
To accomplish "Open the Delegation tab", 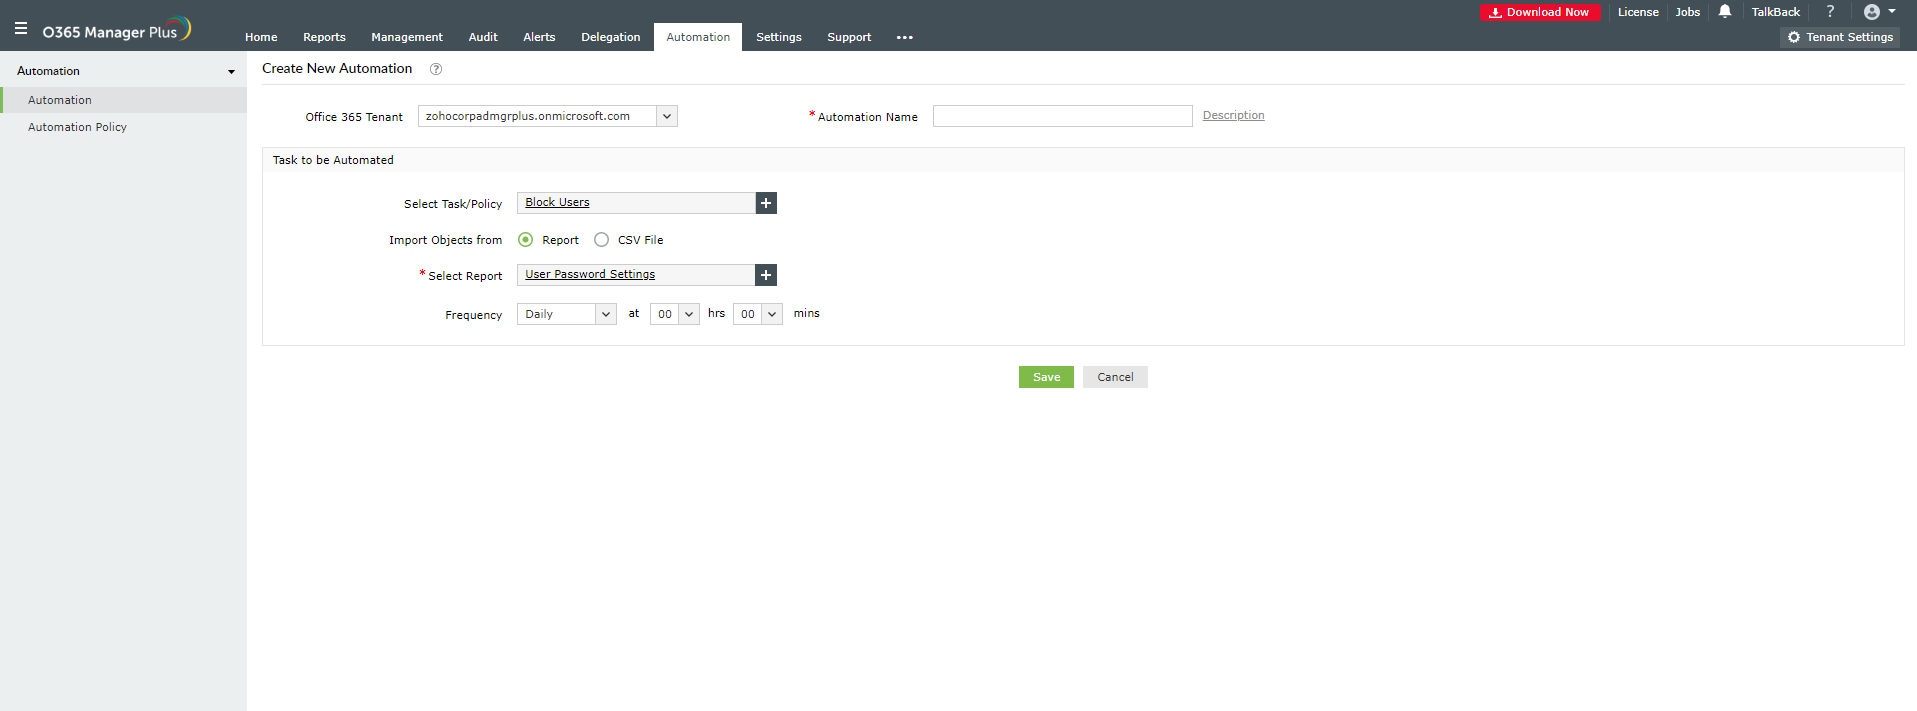I will [x=610, y=37].
